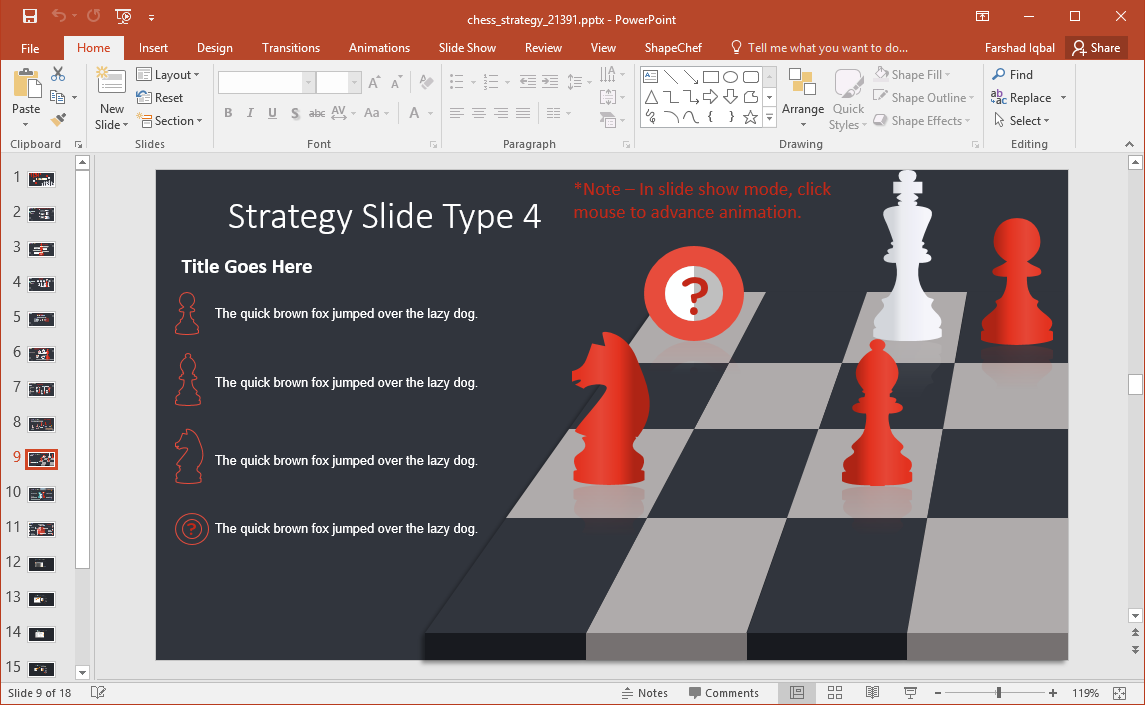Expand the Font Size dropdown
Screen dimensions: 1145x705
point(354,81)
